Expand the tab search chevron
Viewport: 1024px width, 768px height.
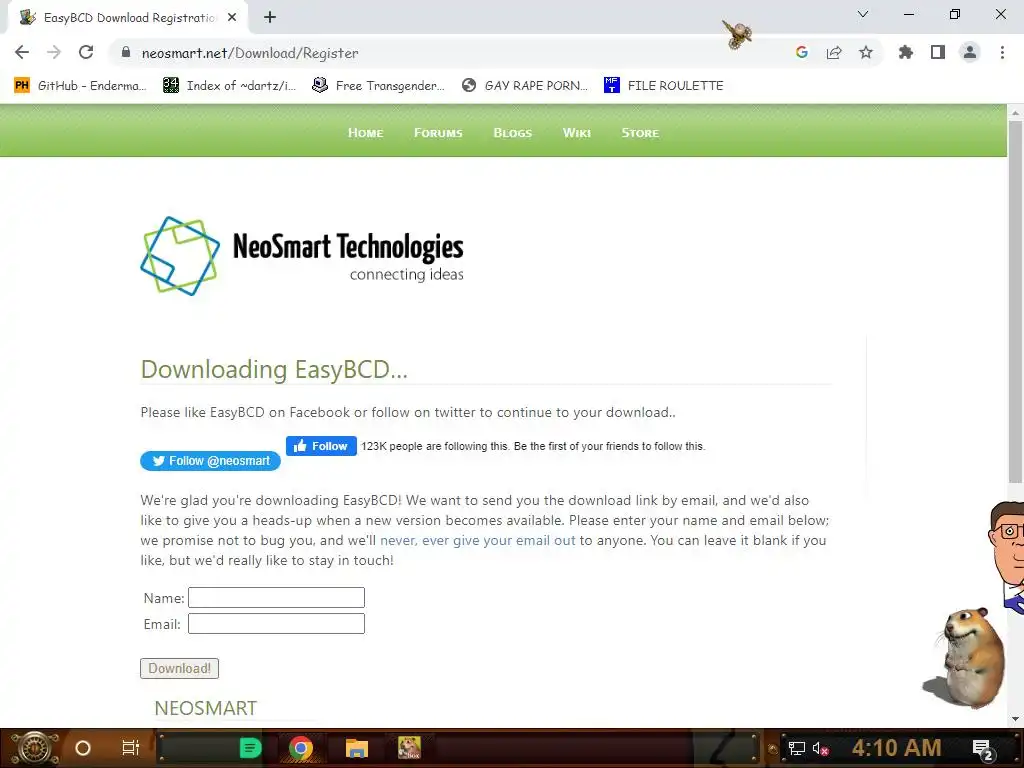tap(863, 14)
